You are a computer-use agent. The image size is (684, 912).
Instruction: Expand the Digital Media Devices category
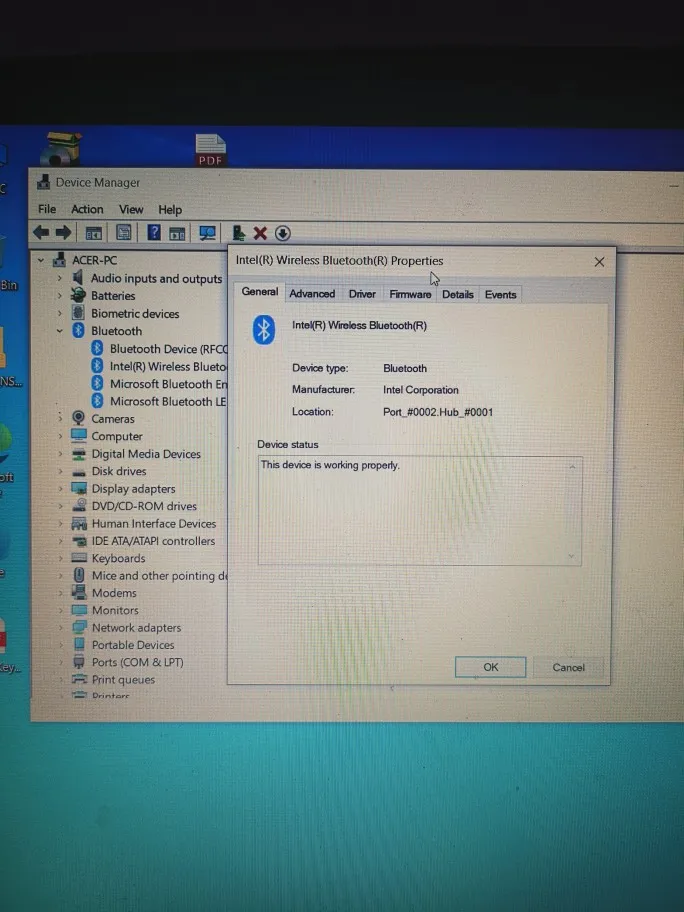click(x=59, y=453)
